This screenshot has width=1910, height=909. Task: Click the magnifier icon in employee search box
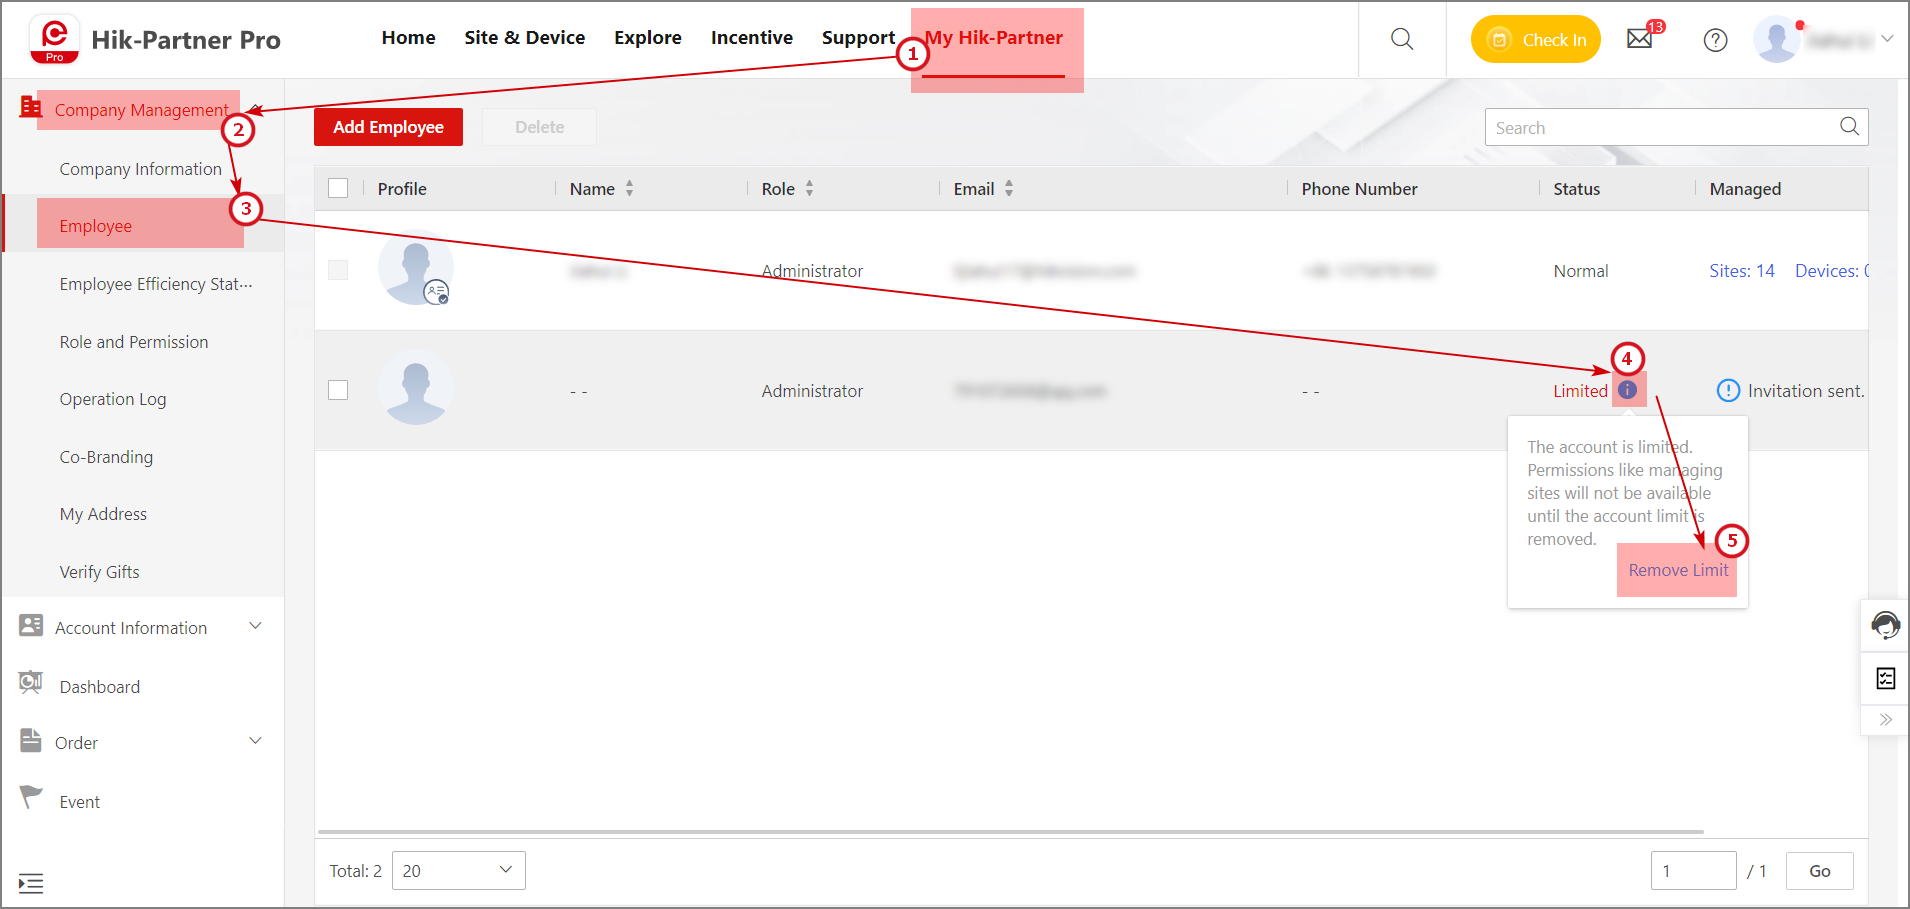tap(1849, 126)
